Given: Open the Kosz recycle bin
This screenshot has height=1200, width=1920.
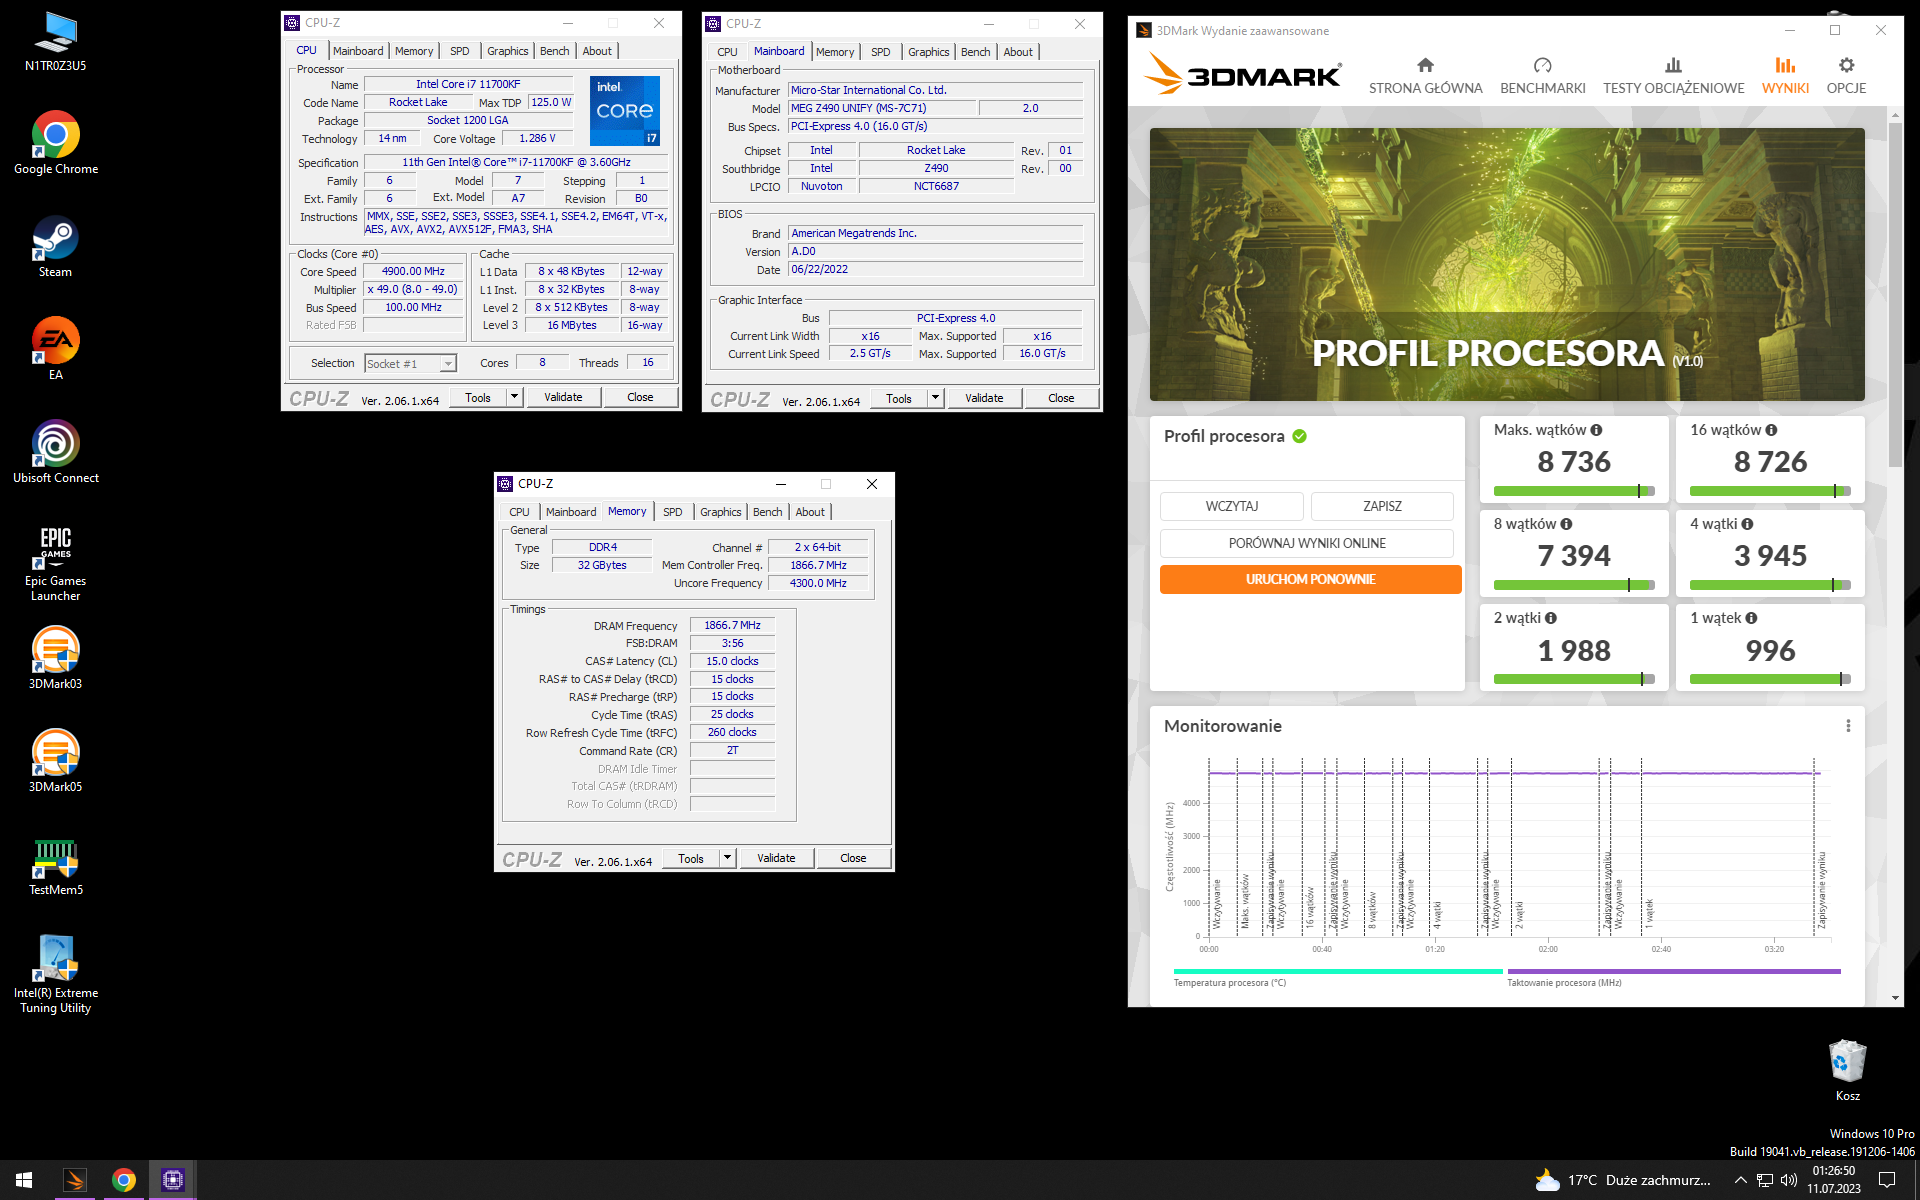Looking at the screenshot, I should 1847,1070.
